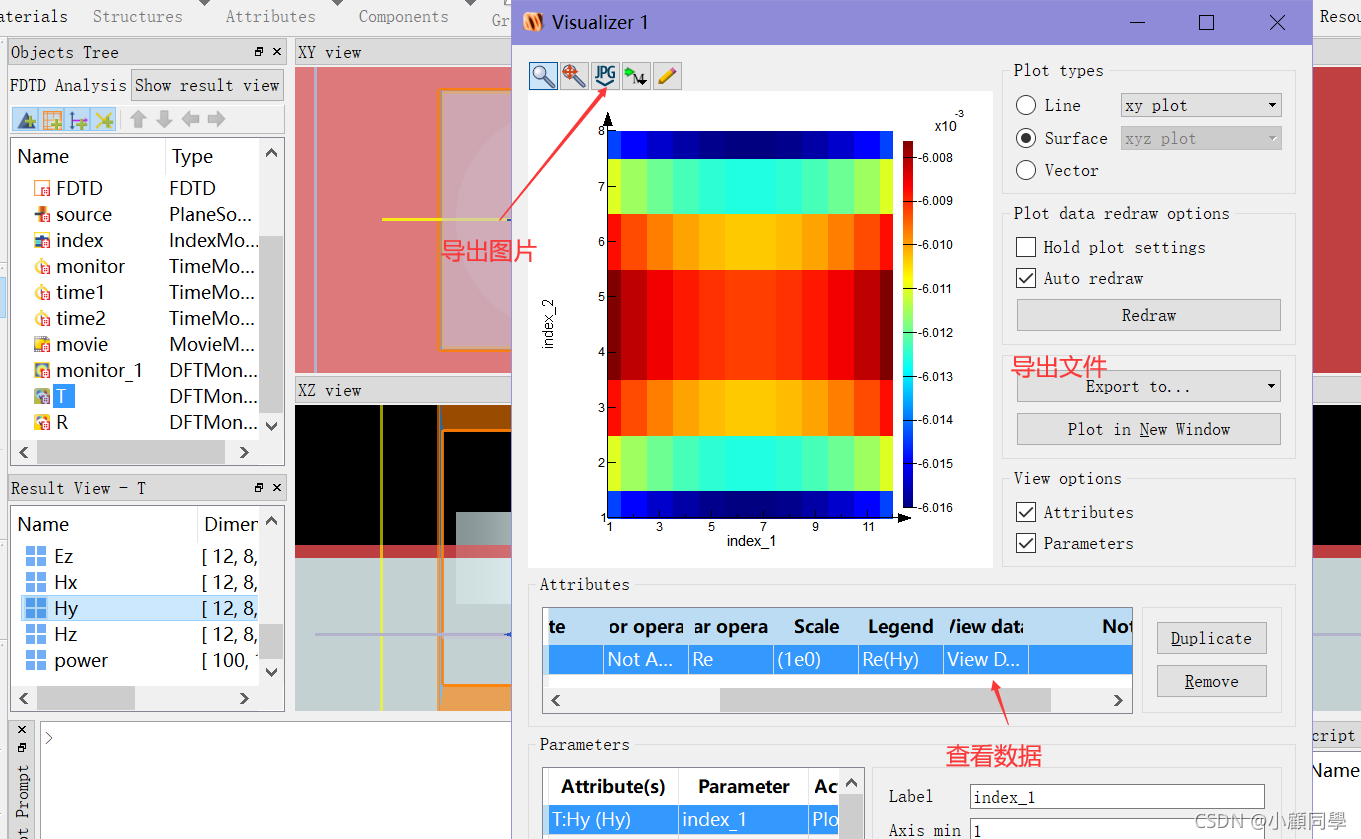The height and width of the screenshot is (839, 1361).
Task: Click the JPG image export icon
Action: [x=604, y=75]
